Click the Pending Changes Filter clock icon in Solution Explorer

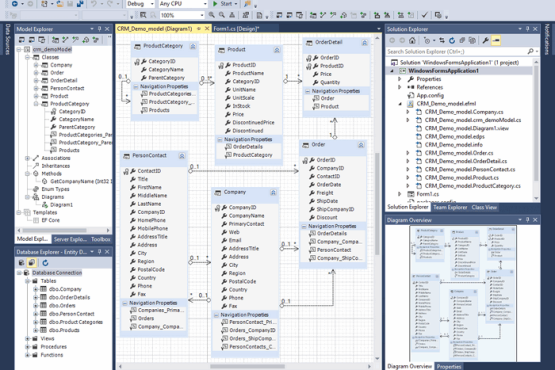click(427, 40)
